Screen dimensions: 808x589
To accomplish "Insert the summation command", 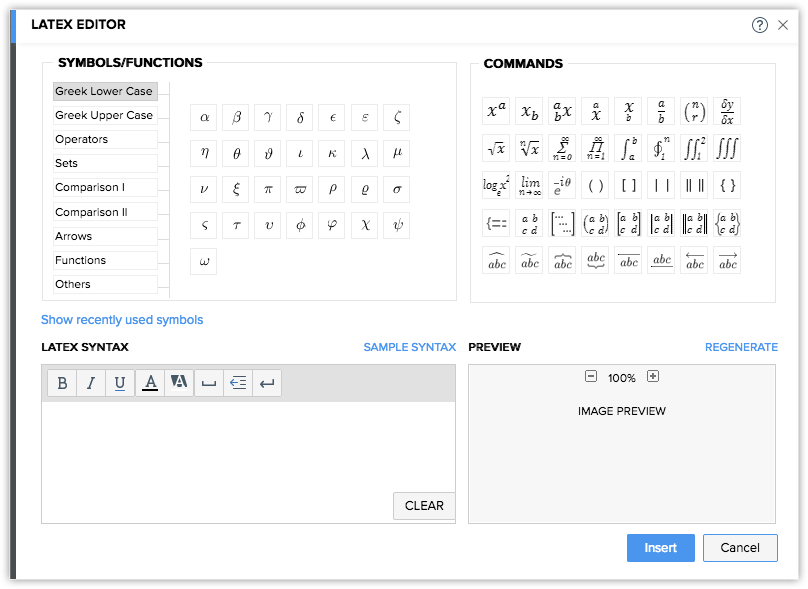I will pos(562,149).
